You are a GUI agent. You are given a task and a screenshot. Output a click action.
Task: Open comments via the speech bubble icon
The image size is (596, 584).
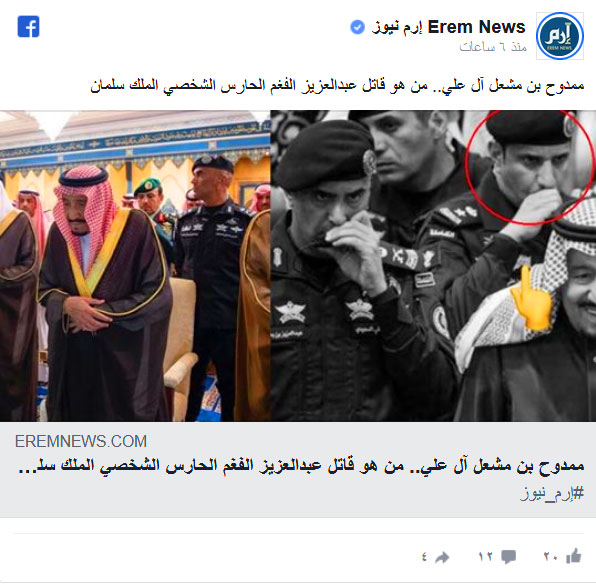509,557
